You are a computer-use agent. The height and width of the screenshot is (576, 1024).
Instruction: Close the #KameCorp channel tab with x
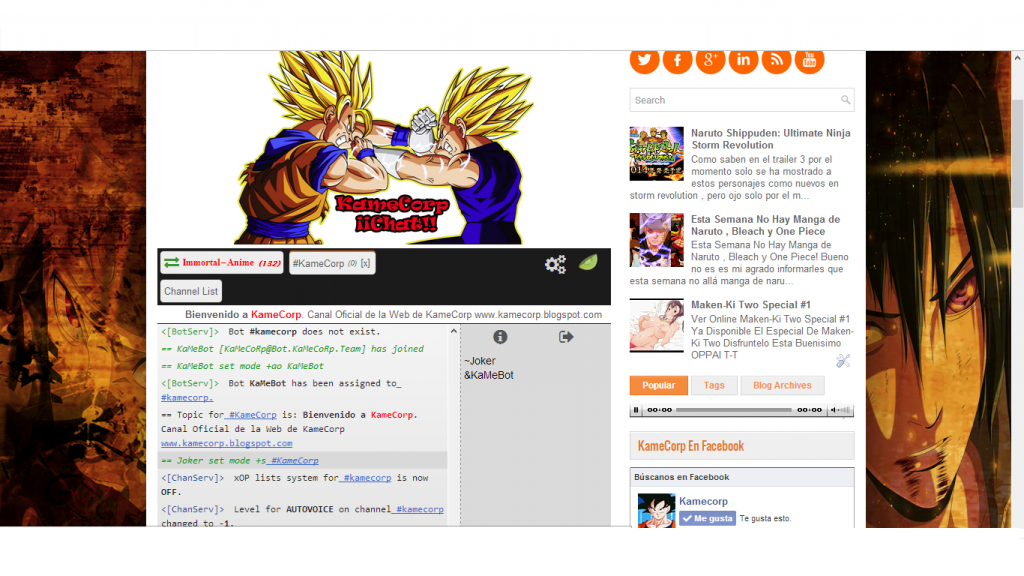(365, 263)
